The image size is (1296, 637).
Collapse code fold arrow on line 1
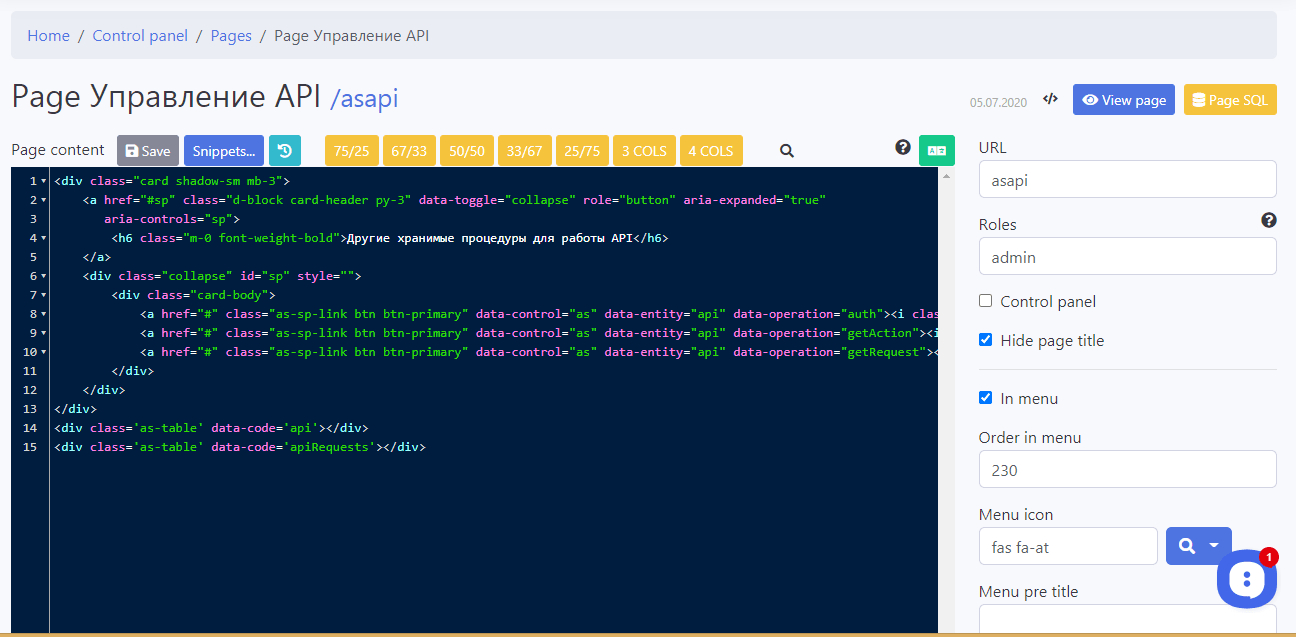(44, 181)
